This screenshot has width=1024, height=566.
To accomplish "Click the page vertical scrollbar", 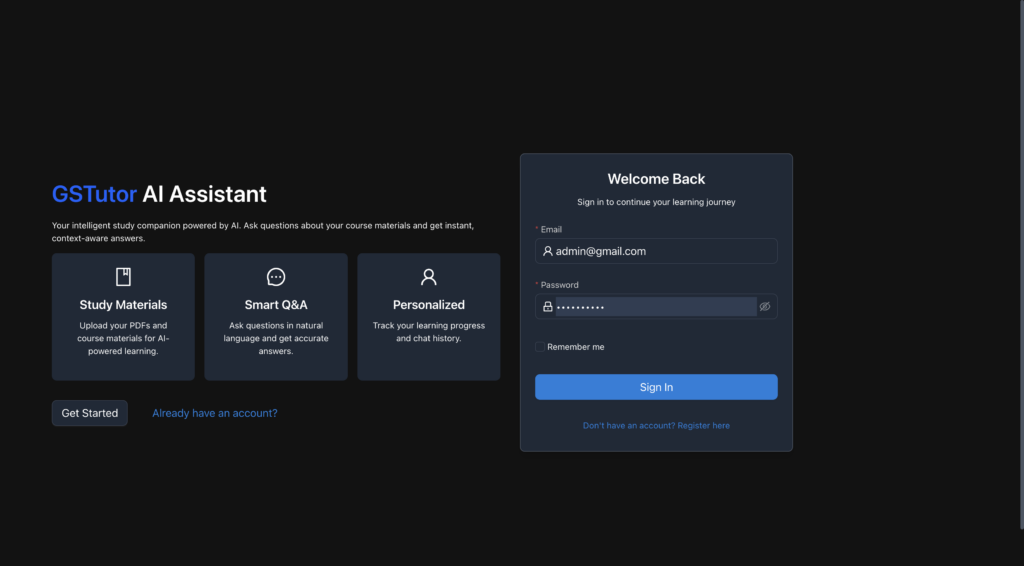I will [x=1021, y=264].
